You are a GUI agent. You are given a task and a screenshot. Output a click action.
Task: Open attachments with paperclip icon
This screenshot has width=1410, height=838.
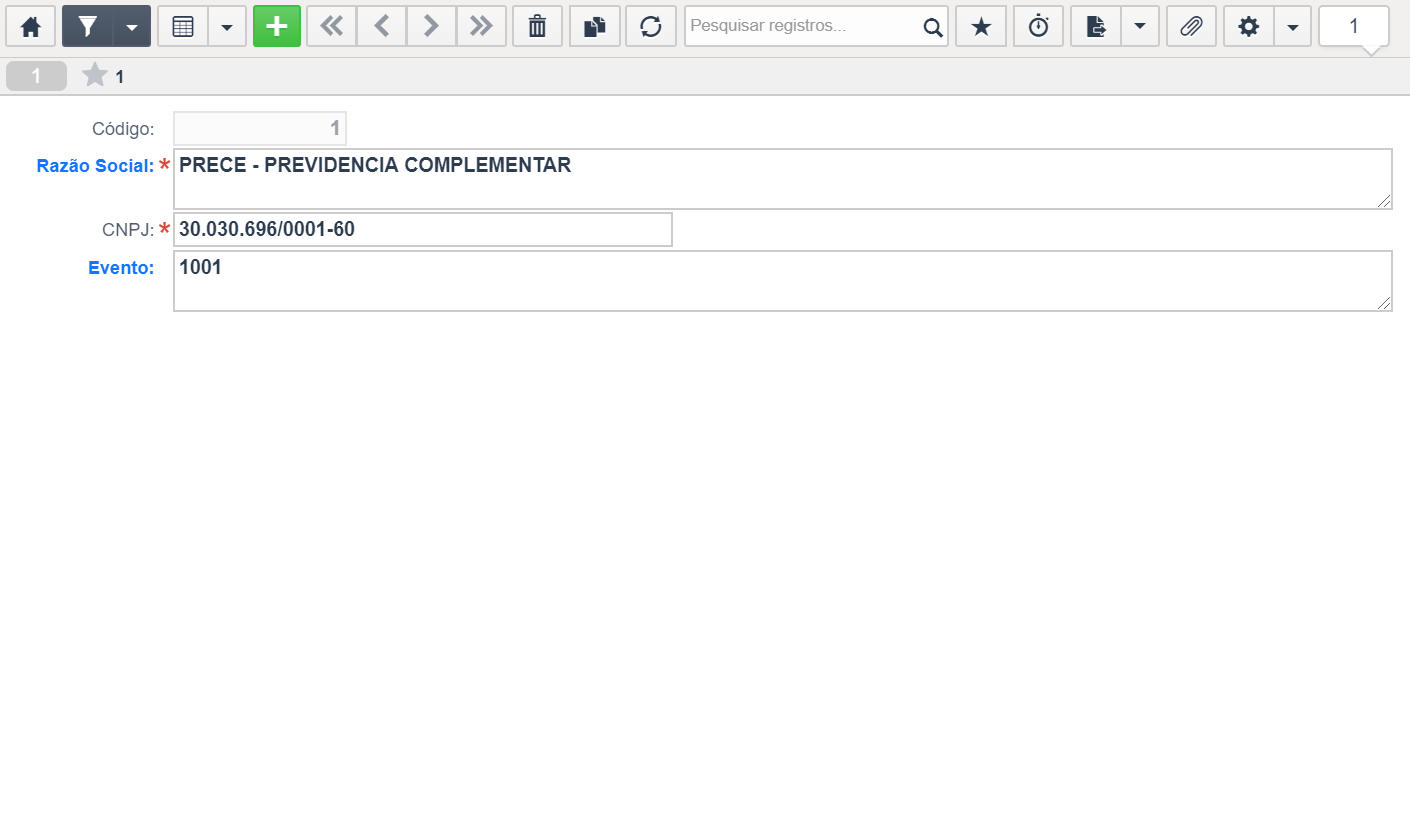click(x=1191, y=27)
